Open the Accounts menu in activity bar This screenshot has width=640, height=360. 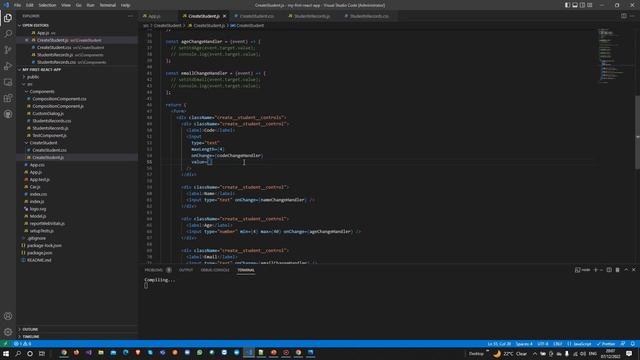8,316
